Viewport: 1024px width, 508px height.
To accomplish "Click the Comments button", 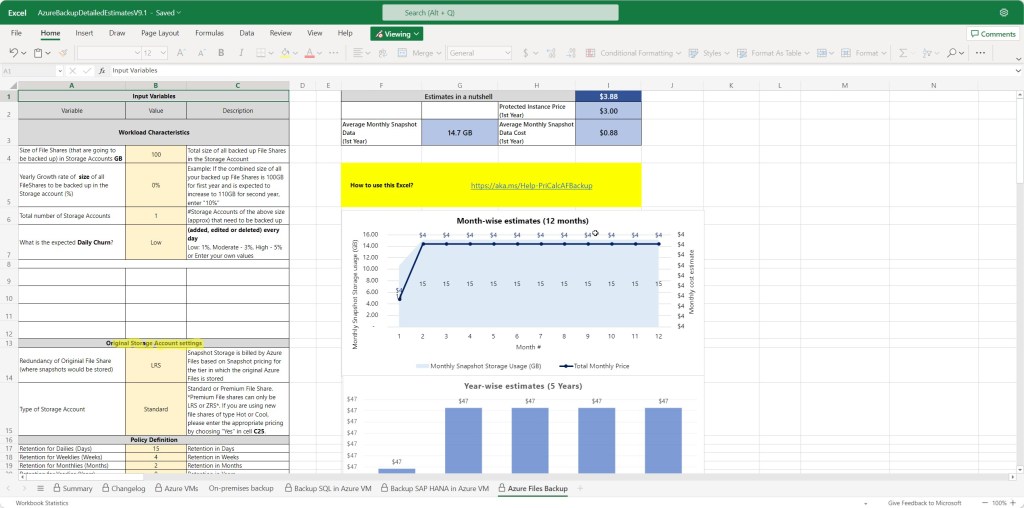I will point(991,33).
